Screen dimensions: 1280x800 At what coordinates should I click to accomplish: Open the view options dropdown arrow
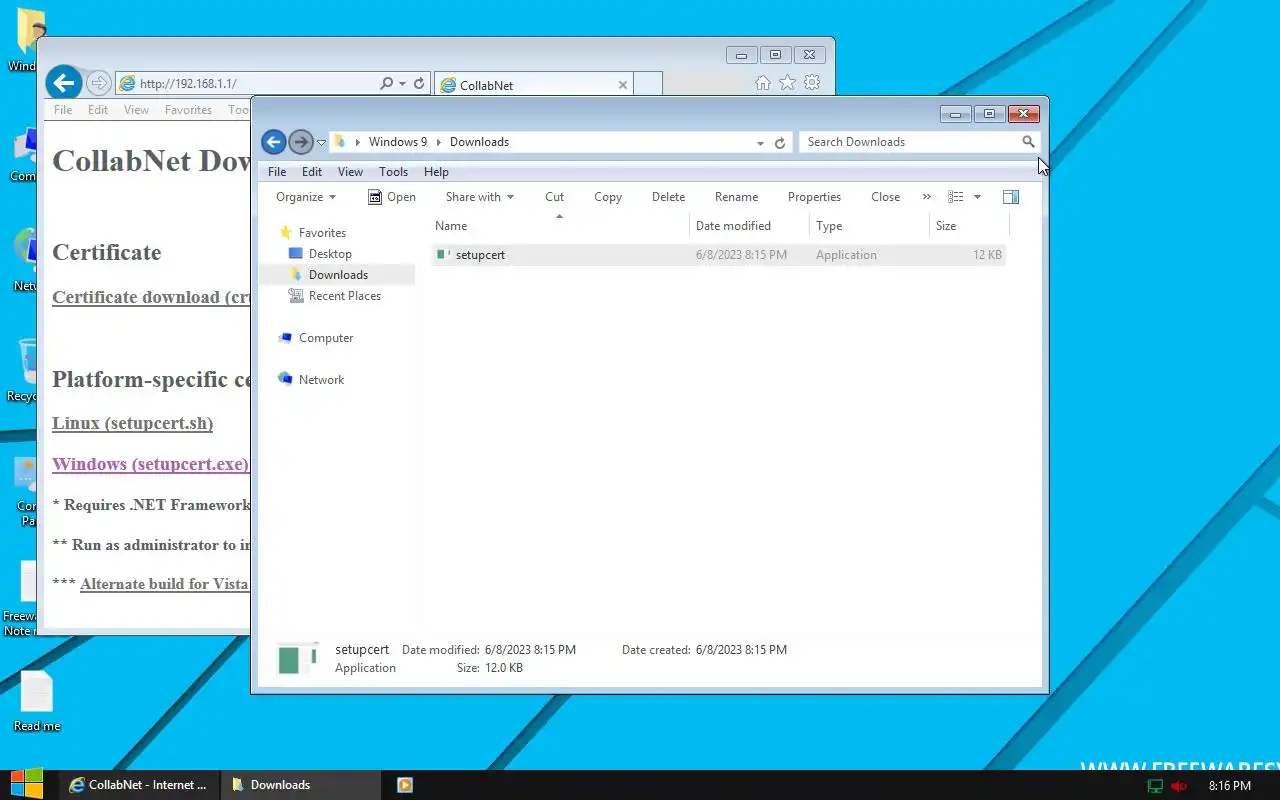click(977, 197)
